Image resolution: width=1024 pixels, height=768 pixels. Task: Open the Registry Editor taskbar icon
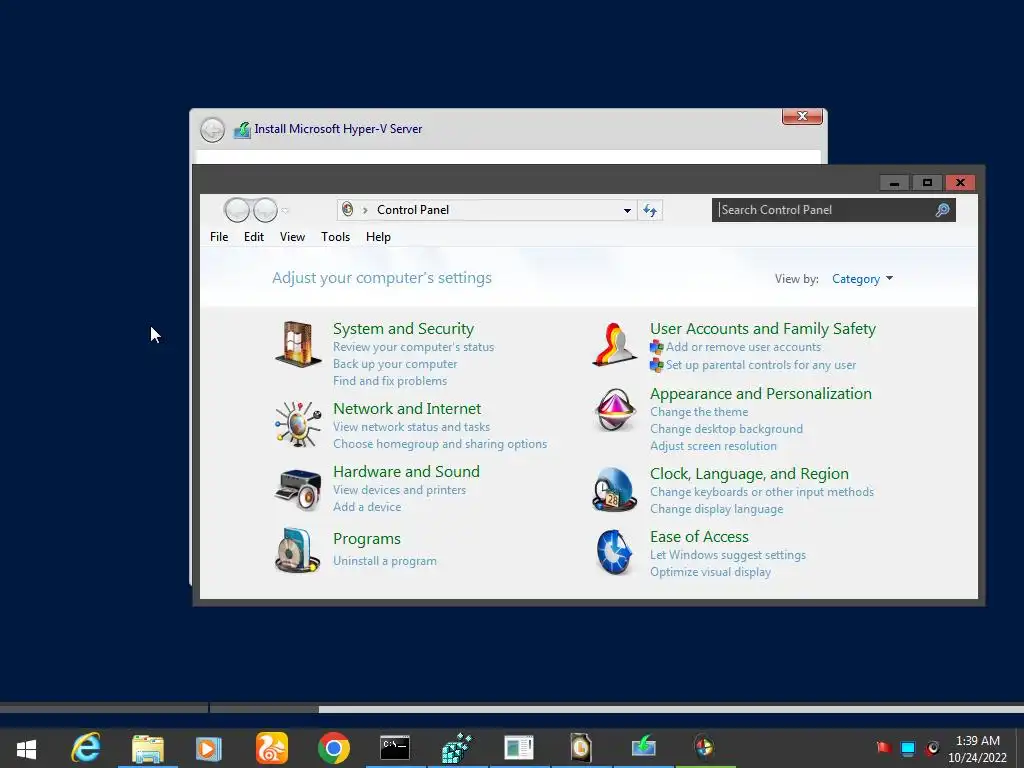coord(456,748)
